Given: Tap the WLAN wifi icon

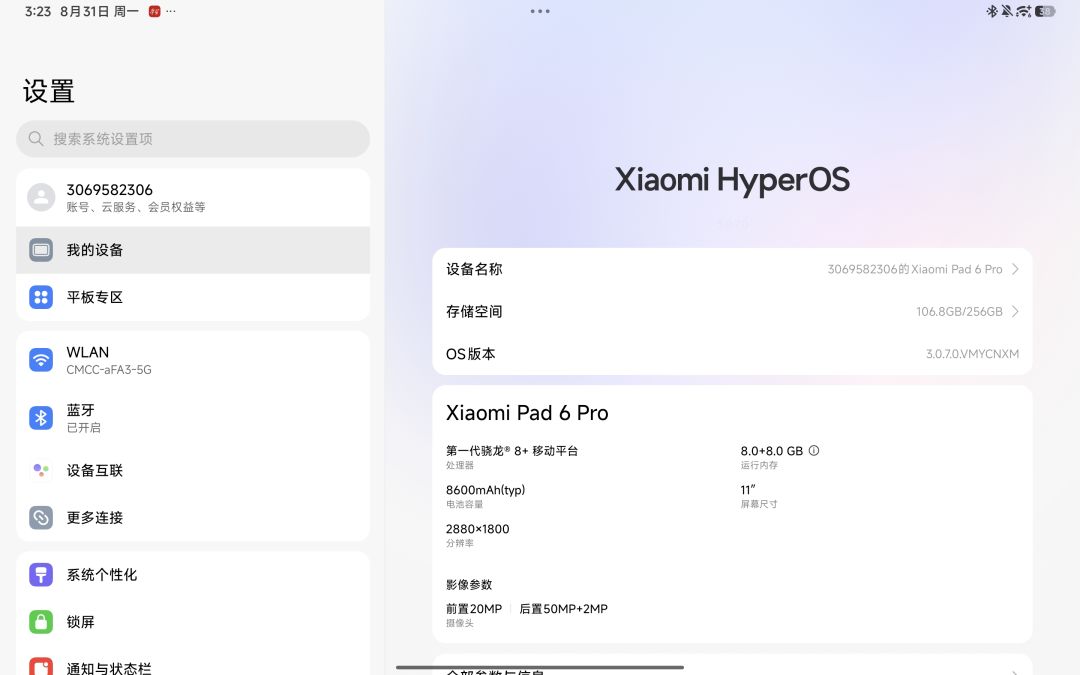Looking at the screenshot, I should (41, 360).
